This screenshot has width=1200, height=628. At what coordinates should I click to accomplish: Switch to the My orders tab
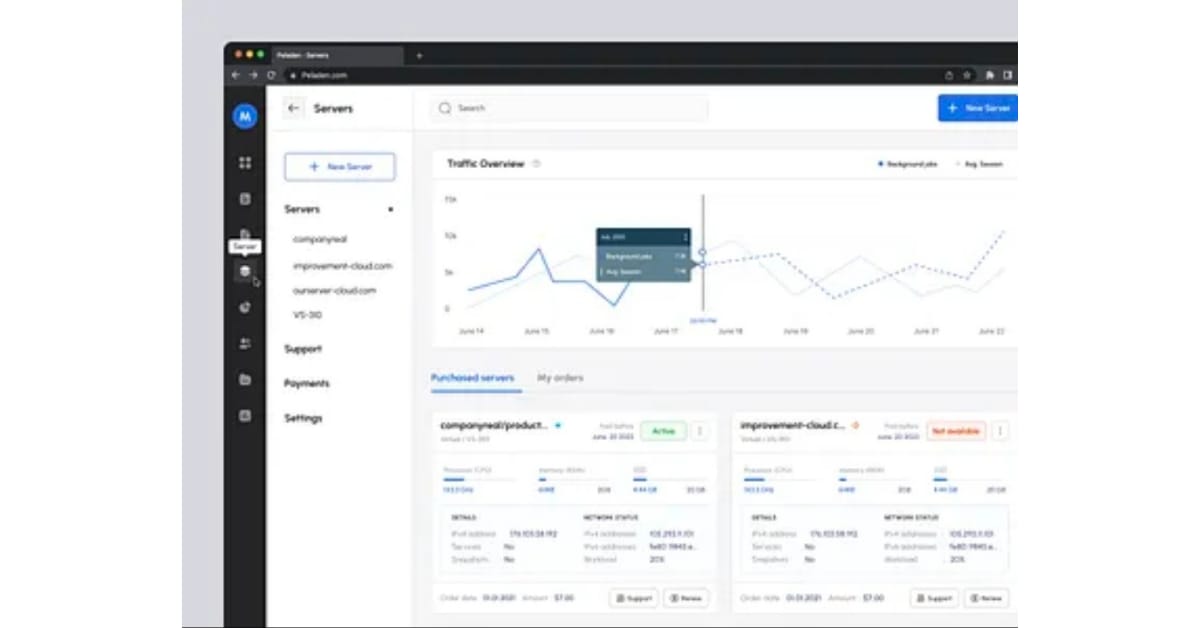tap(560, 378)
